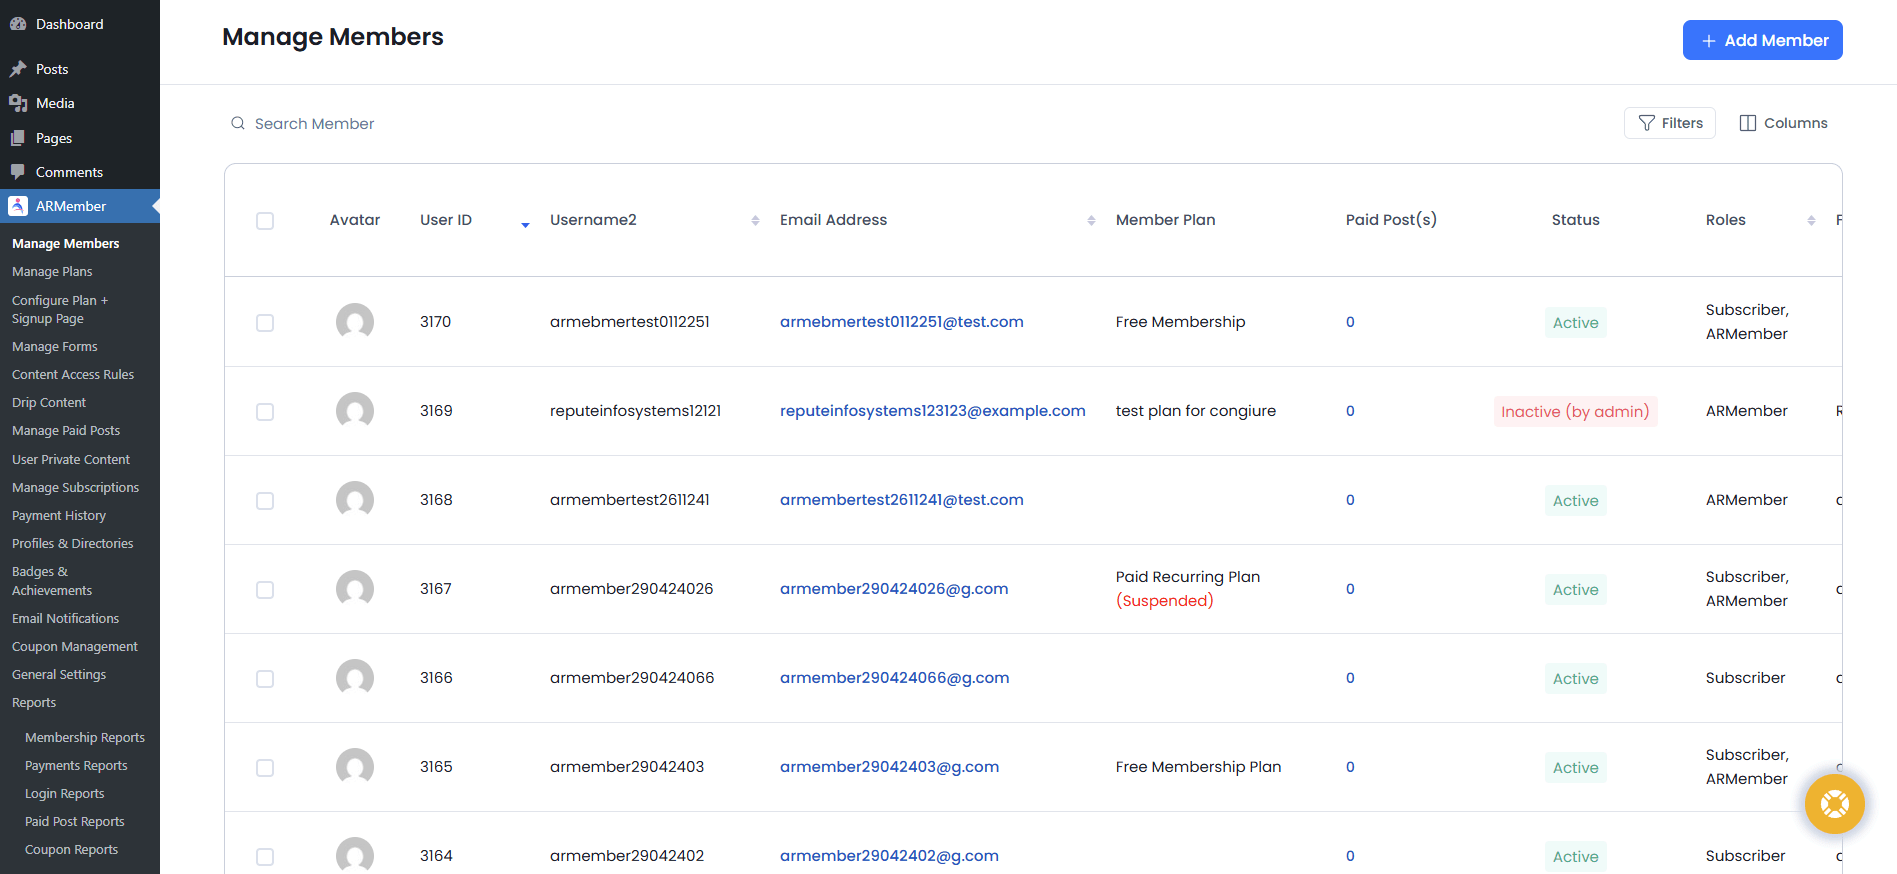
Task: Click the Comments bubble icon
Action: pyautogui.click(x=18, y=172)
